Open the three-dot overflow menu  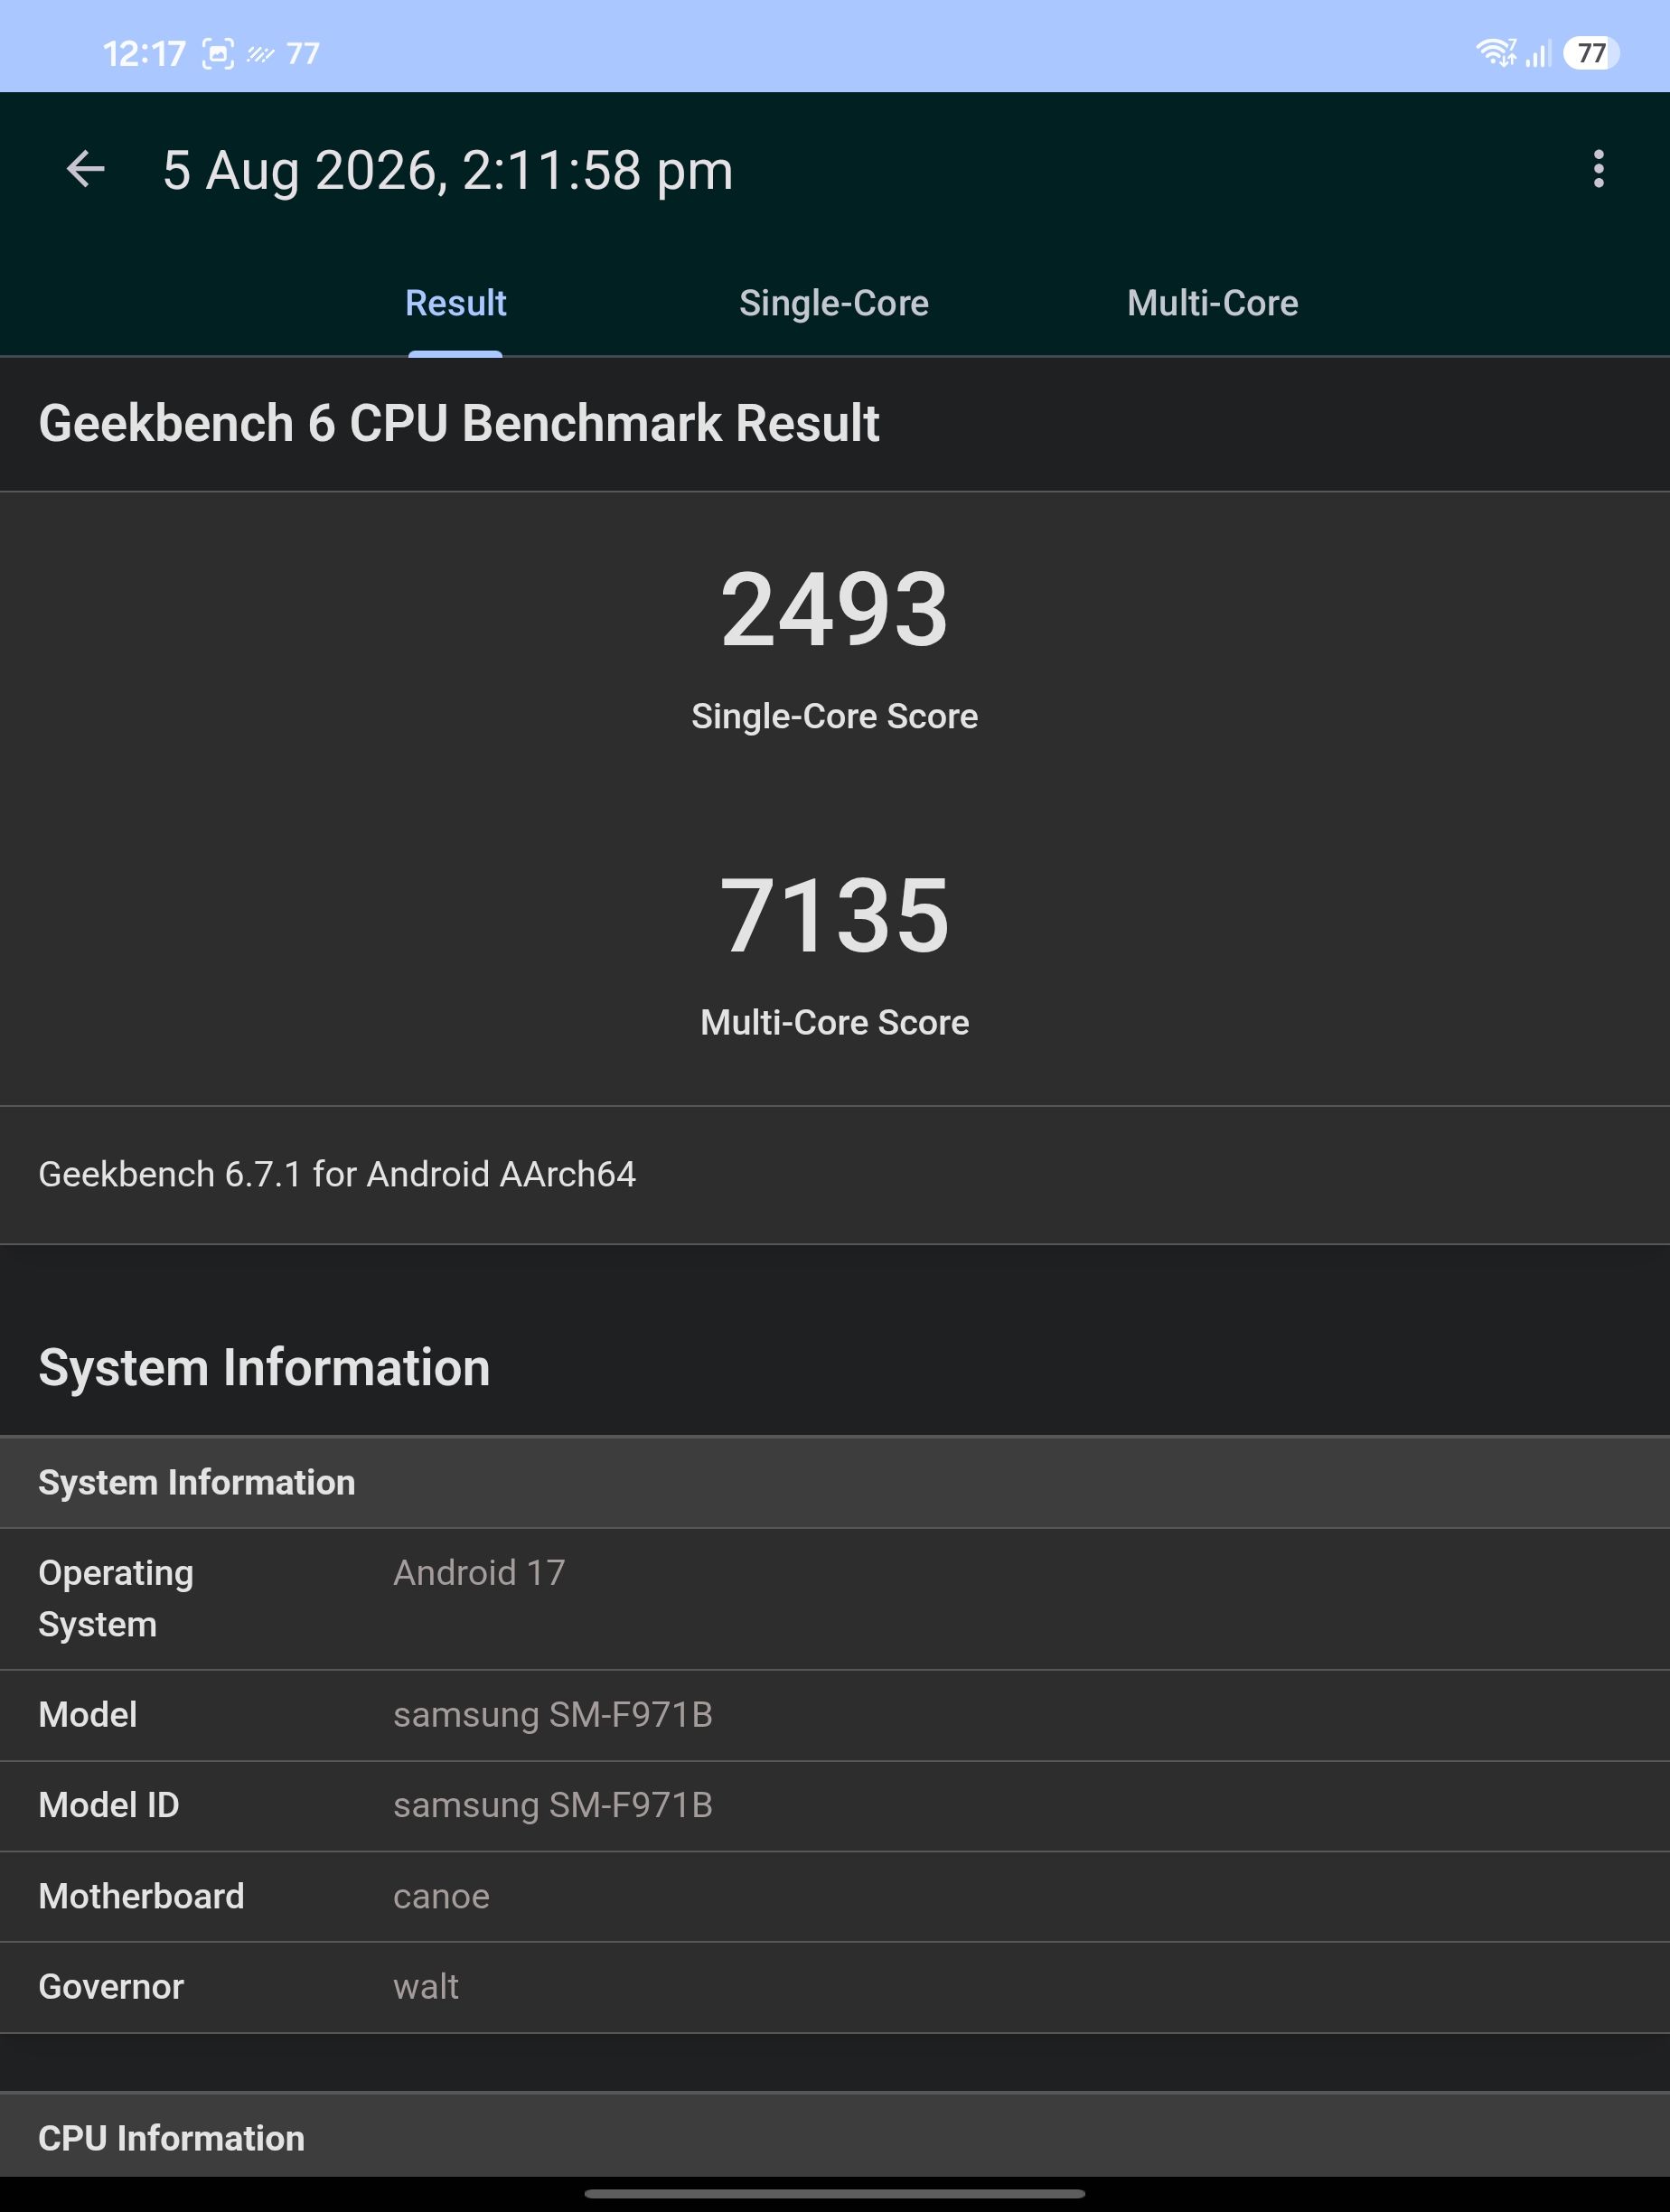[x=1598, y=169]
